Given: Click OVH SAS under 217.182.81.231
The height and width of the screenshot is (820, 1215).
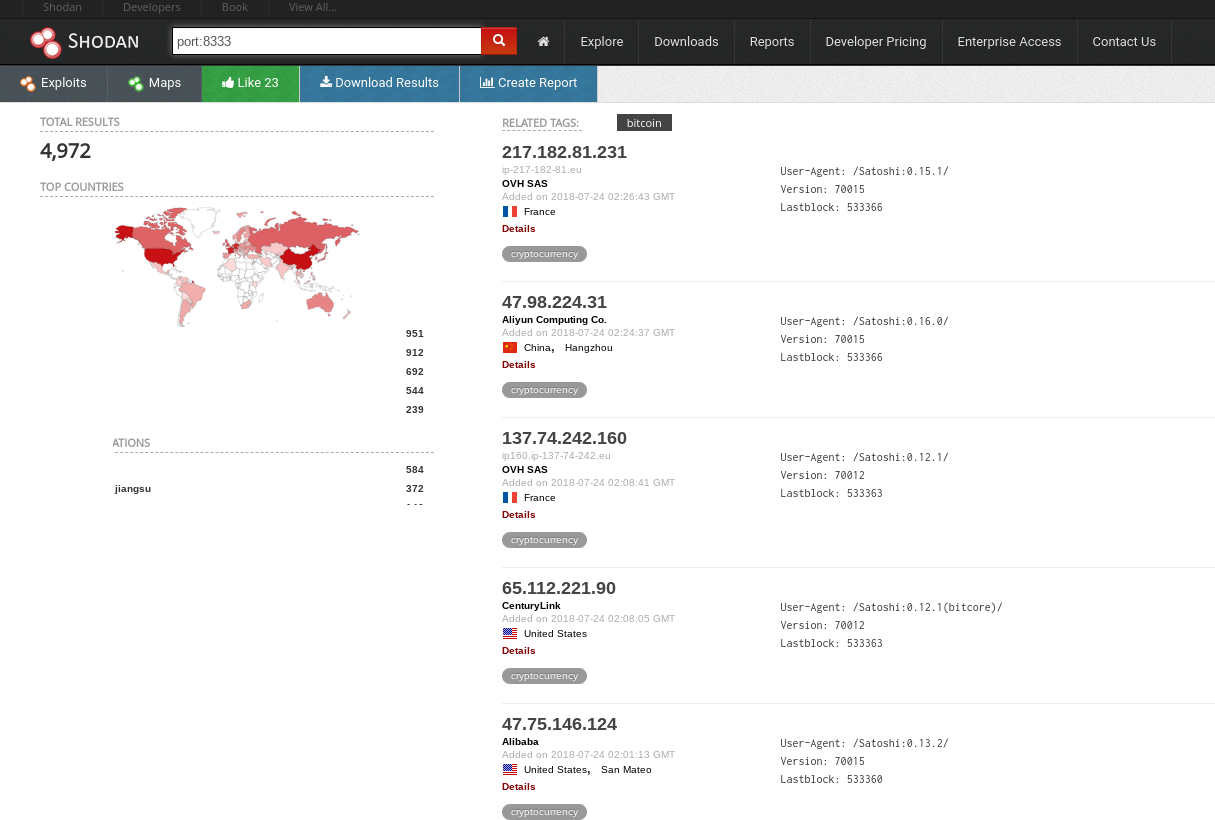Looking at the screenshot, I should [x=525, y=184].
